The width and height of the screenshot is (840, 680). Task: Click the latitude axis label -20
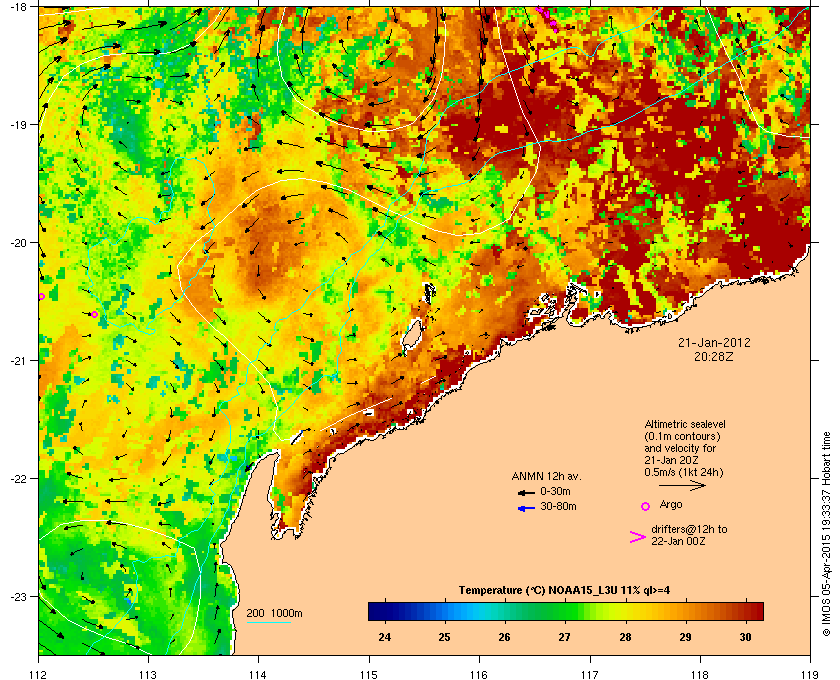[x=18, y=243]
